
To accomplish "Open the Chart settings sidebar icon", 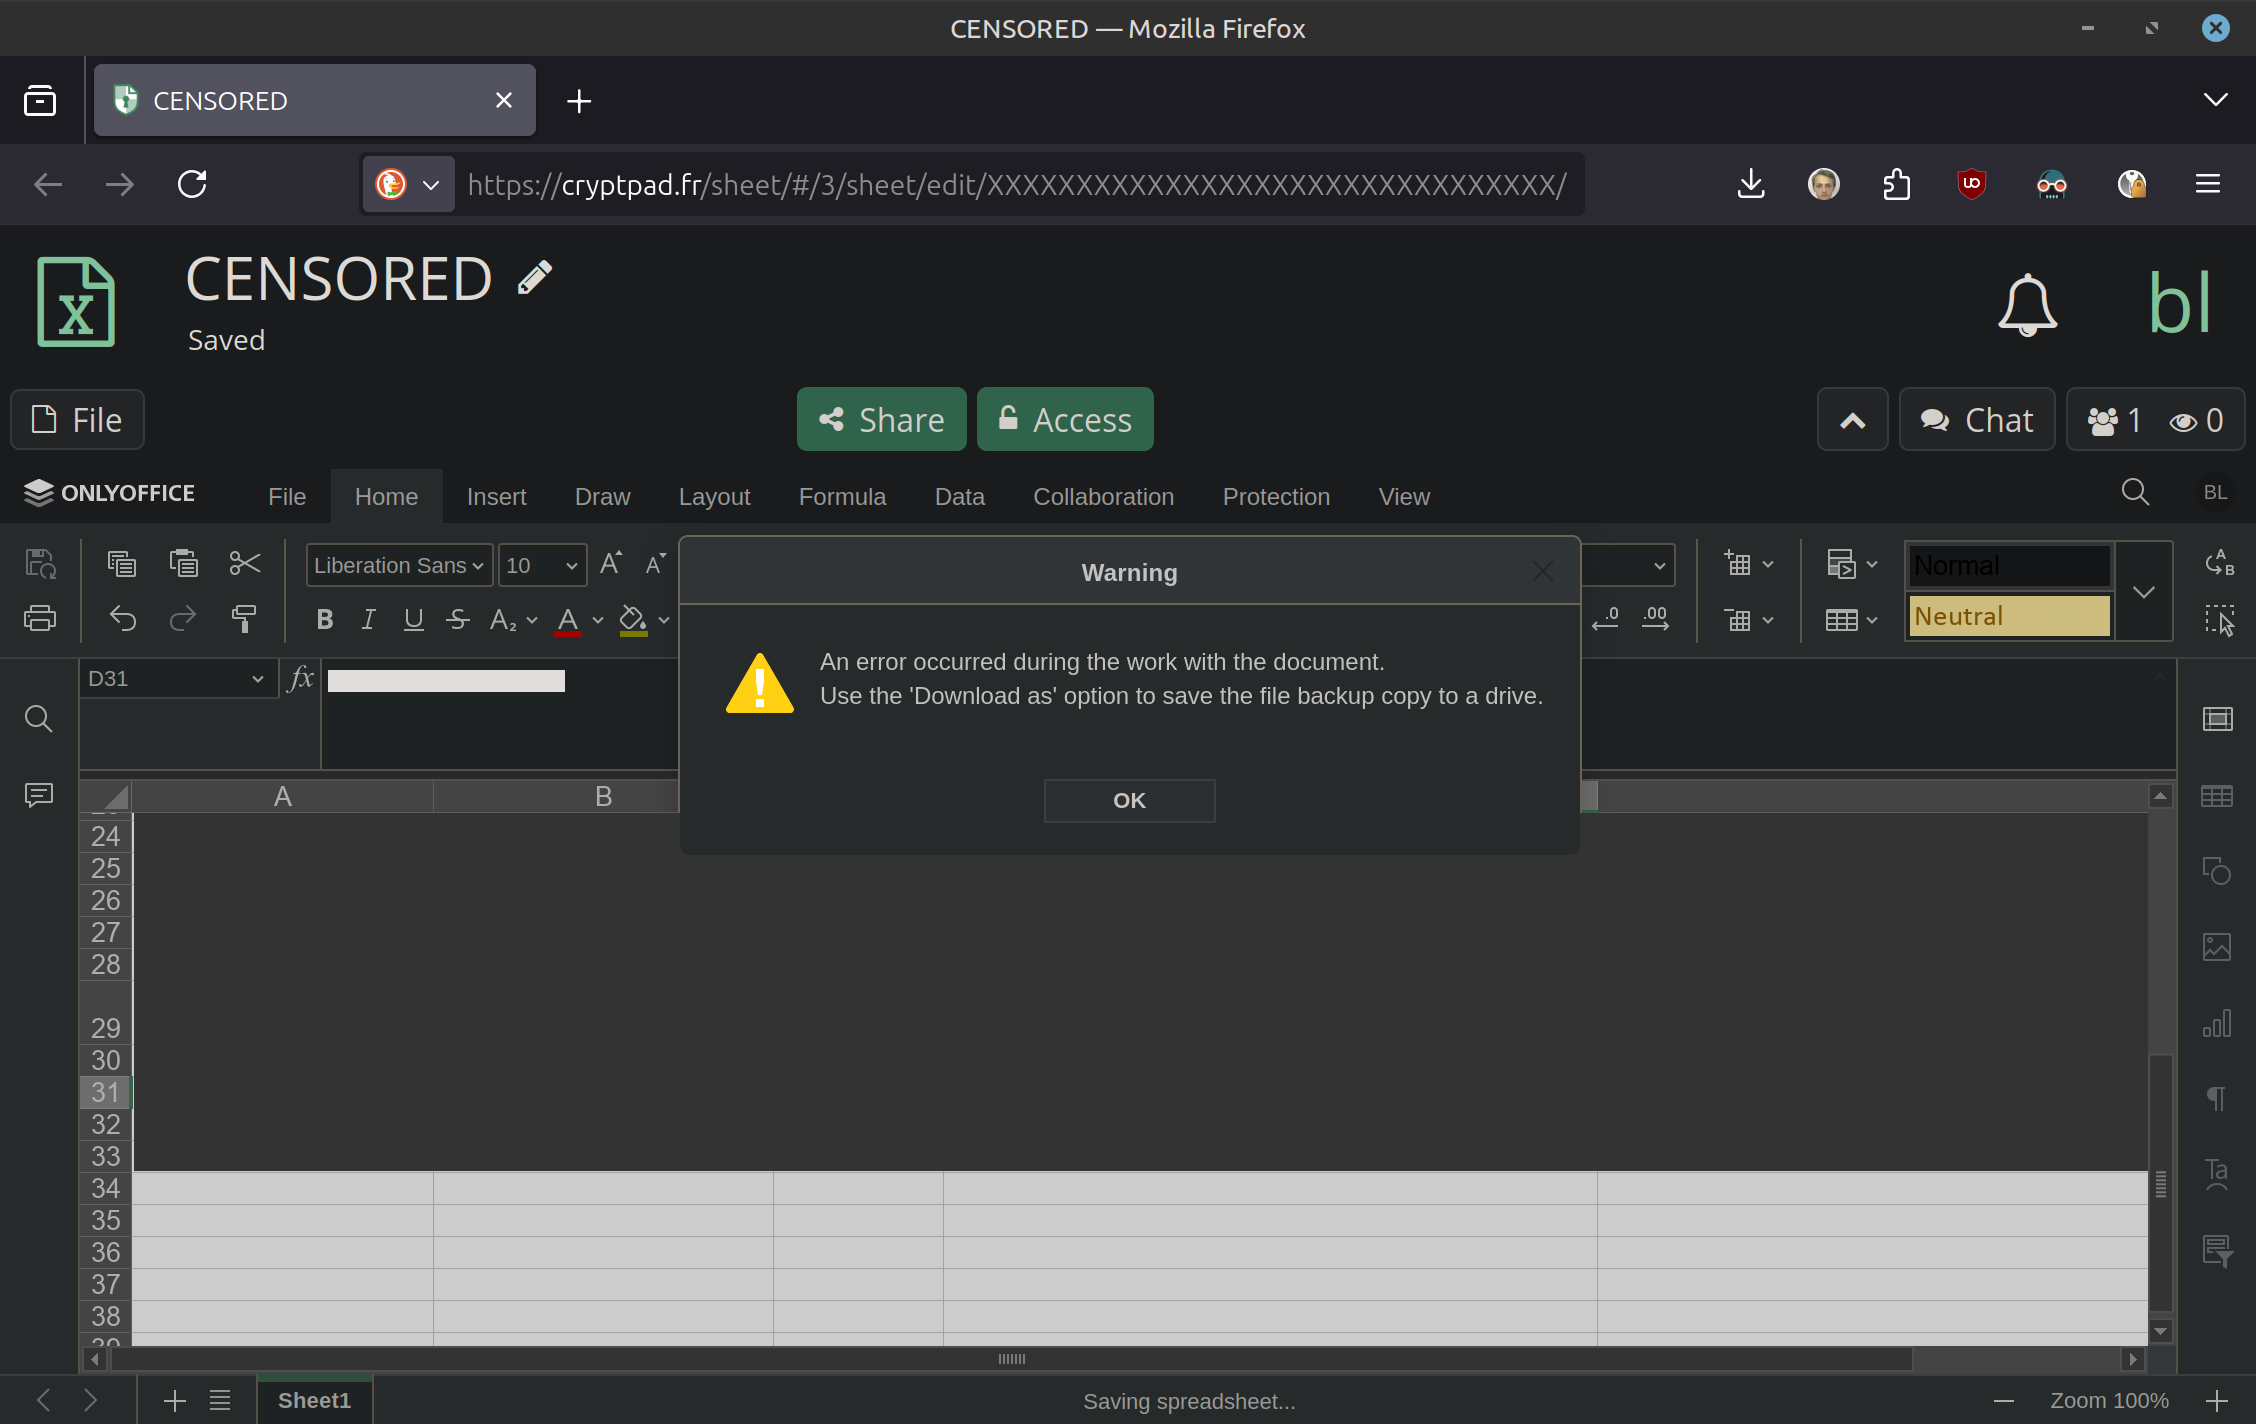I will (2217, 1024).
